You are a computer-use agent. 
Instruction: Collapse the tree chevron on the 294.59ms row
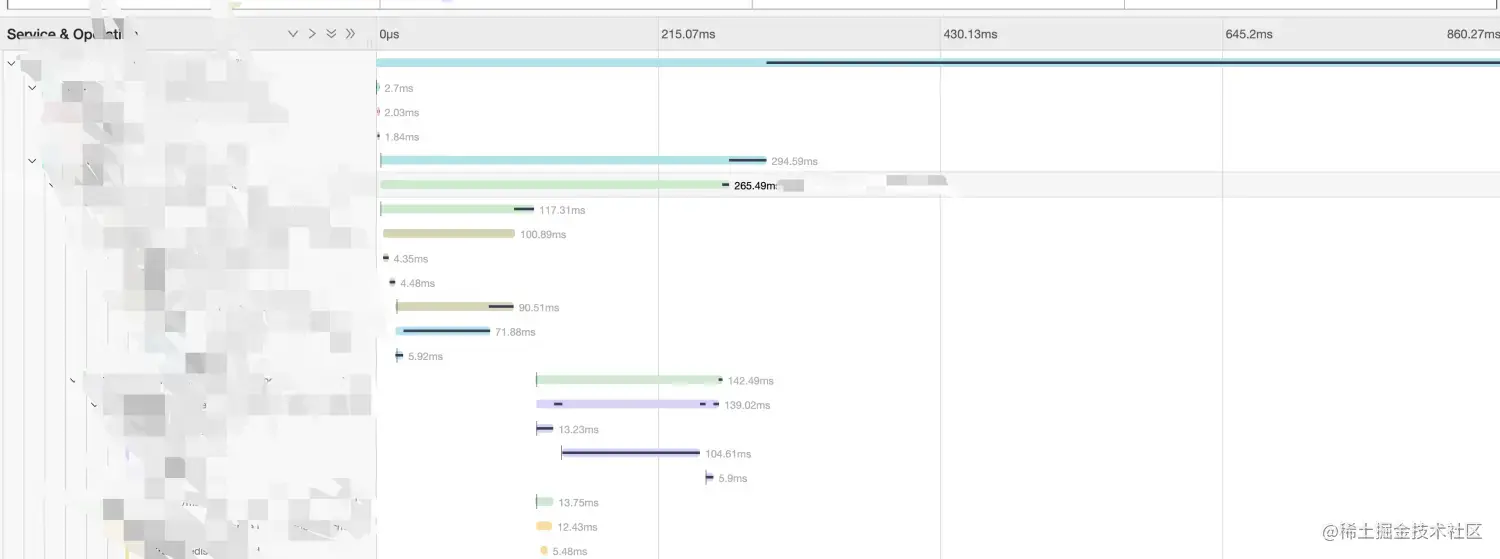pyautogui.click(x=32, y=161)
